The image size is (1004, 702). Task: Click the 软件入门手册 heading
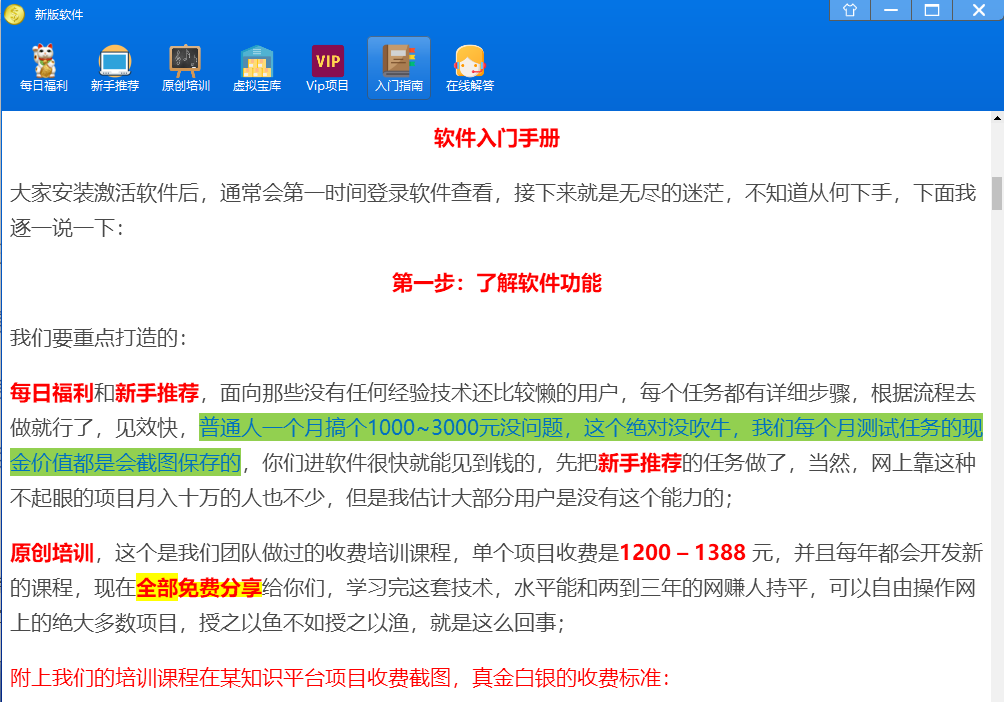click(x=496, y=138)
